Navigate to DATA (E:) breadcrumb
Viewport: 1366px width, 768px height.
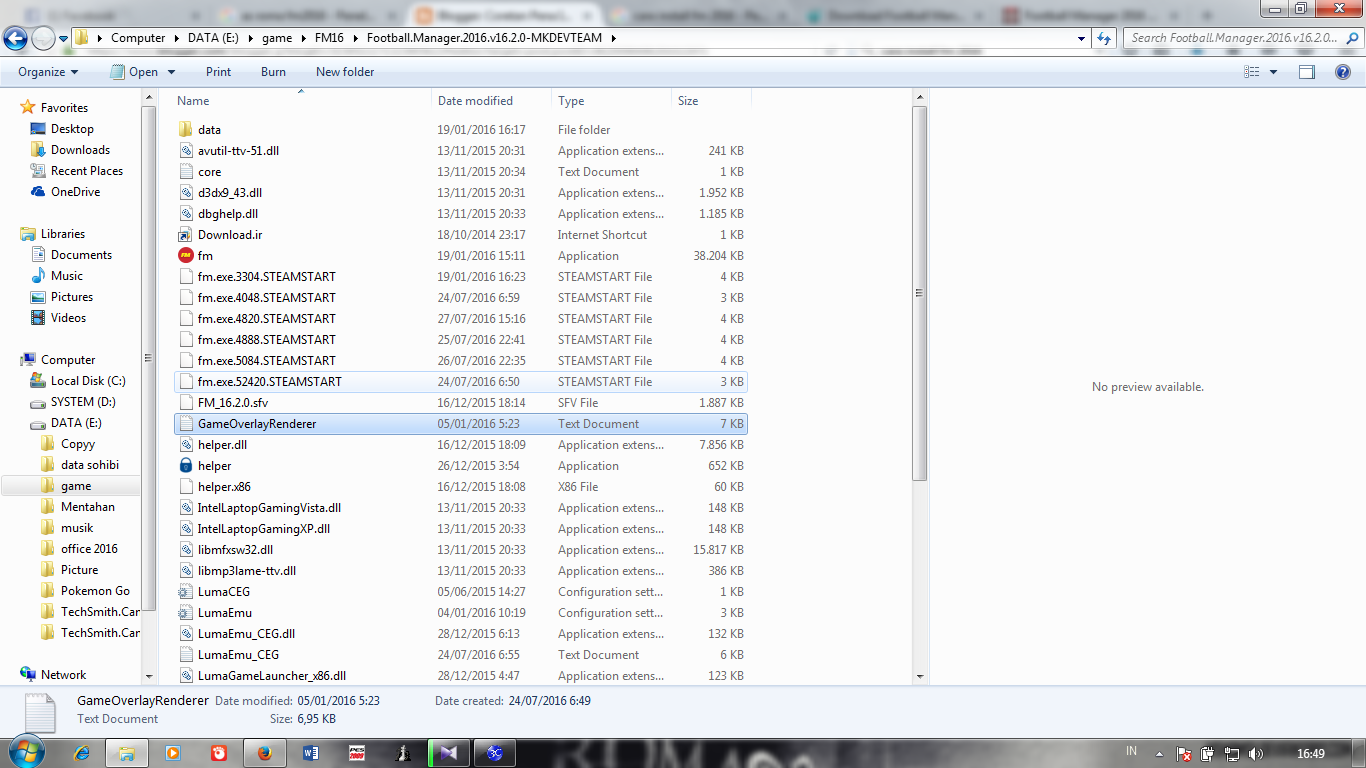click(214, 38)
